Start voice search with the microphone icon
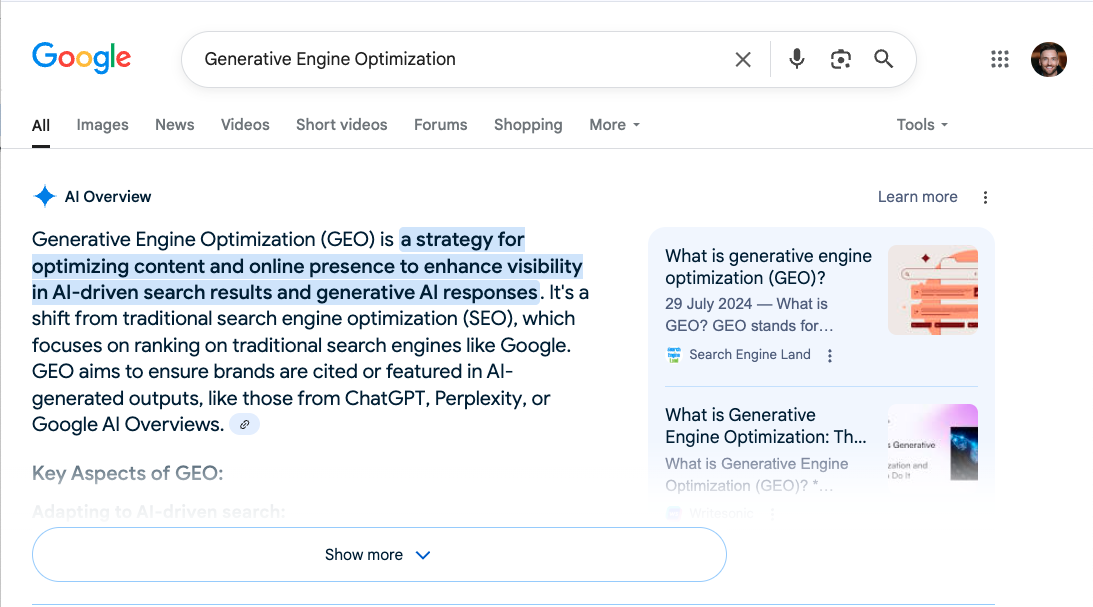This screenshot has width=1093, height=607. tap(797, 59)
